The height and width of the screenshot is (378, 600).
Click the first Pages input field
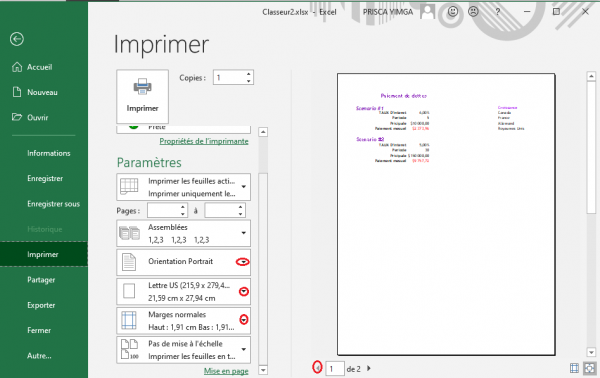(163, 210)
